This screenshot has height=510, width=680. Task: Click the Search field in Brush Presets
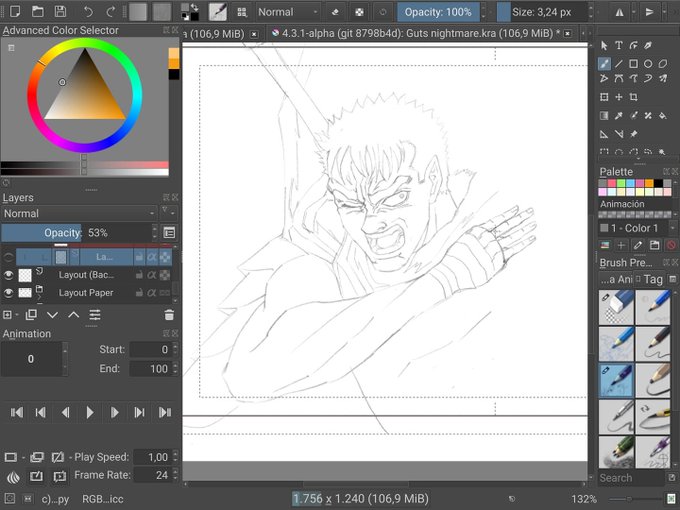click(631, 478)
